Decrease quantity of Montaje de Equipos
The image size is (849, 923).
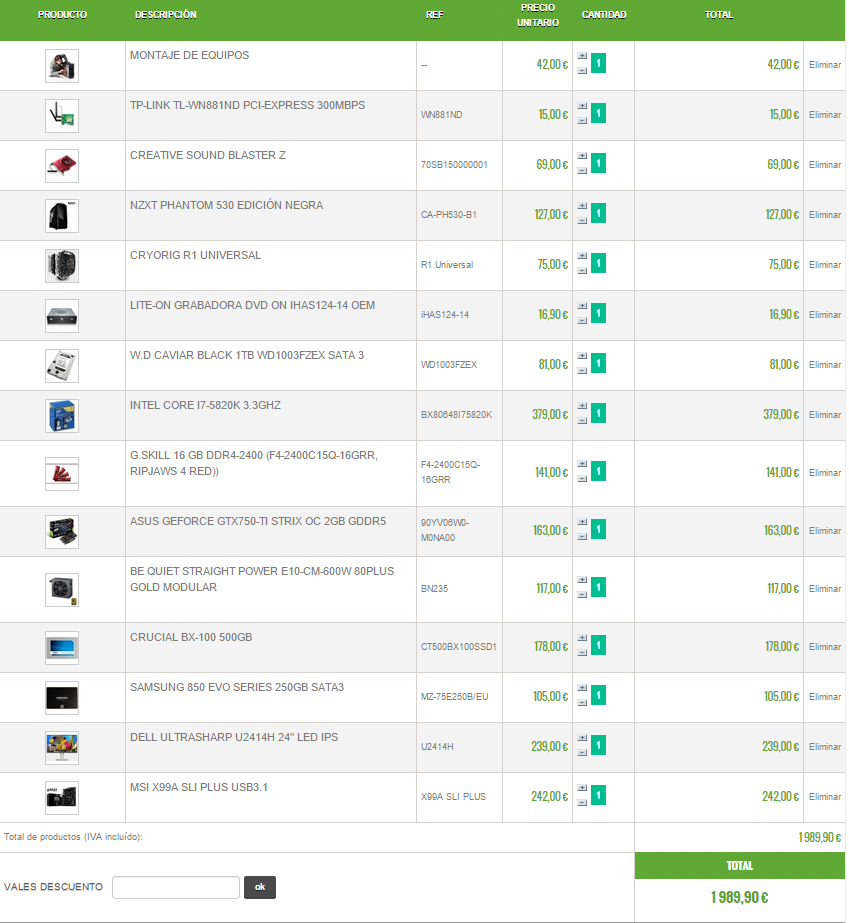click(582, 71)
